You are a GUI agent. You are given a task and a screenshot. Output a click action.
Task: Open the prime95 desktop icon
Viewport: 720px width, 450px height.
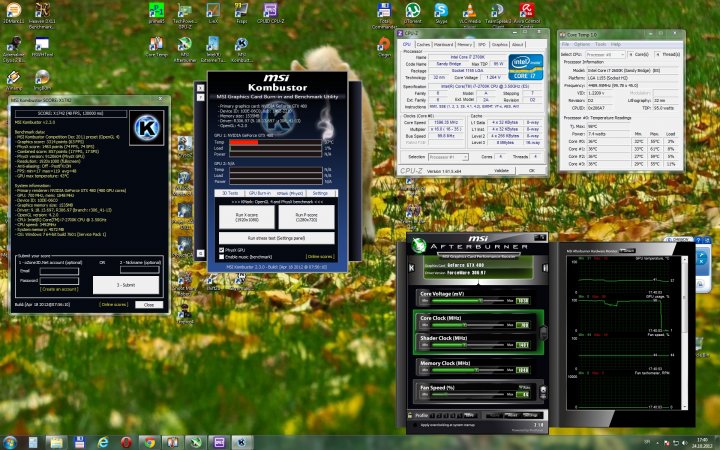click(157, 13)
